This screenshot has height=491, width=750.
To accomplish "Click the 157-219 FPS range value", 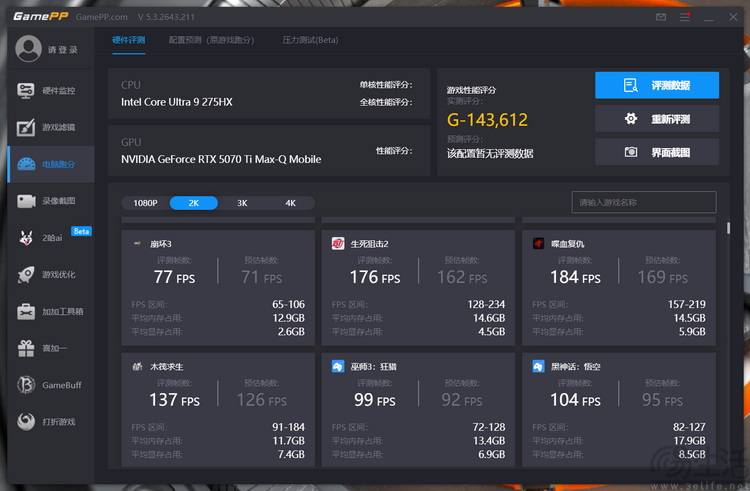I will pos(686,304).
